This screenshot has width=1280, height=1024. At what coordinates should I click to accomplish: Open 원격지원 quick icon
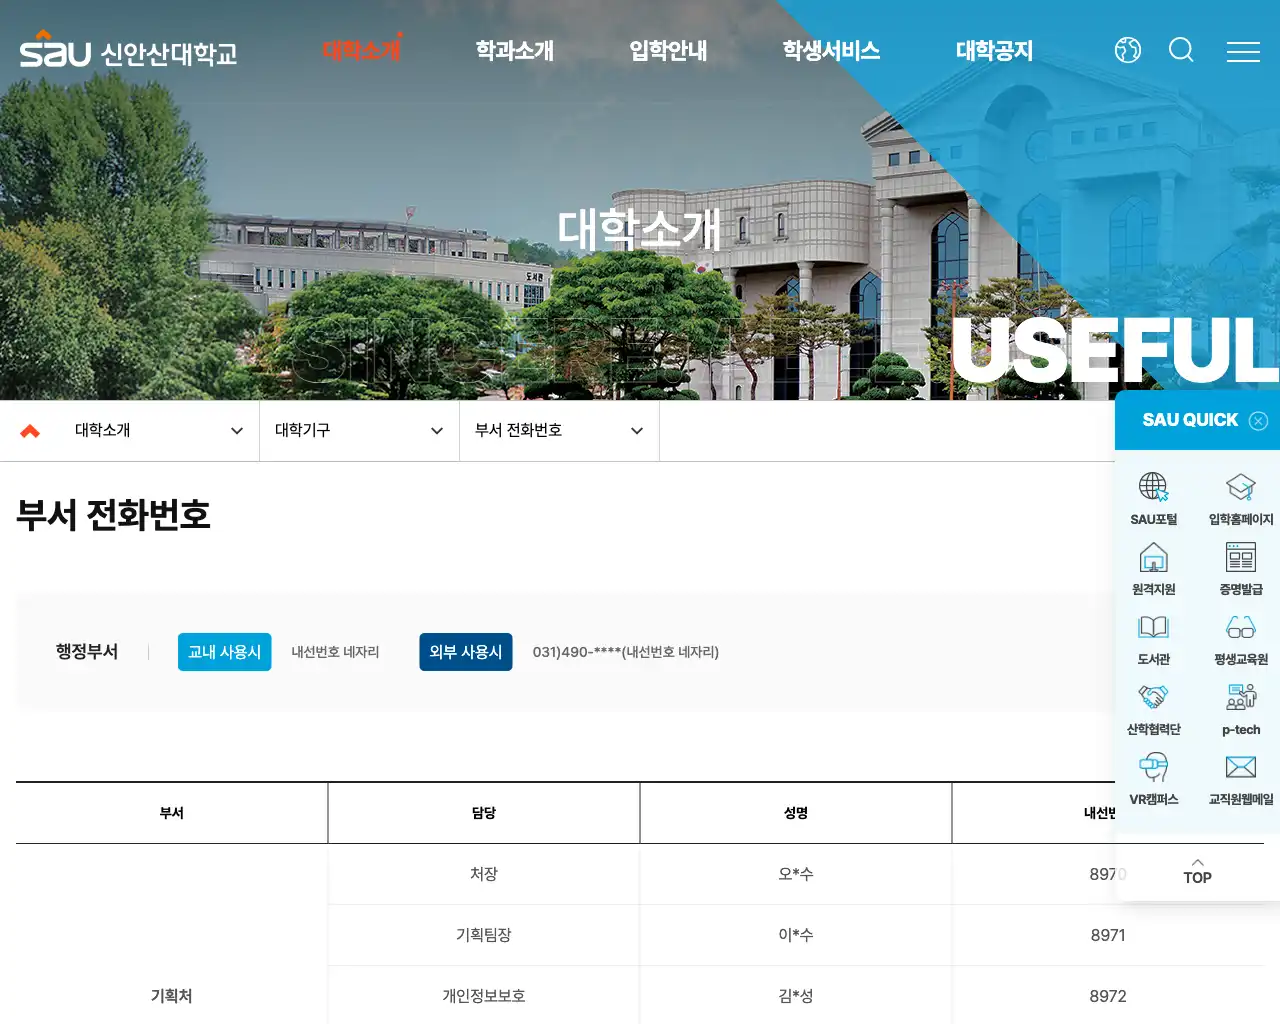click(1153, 569)
